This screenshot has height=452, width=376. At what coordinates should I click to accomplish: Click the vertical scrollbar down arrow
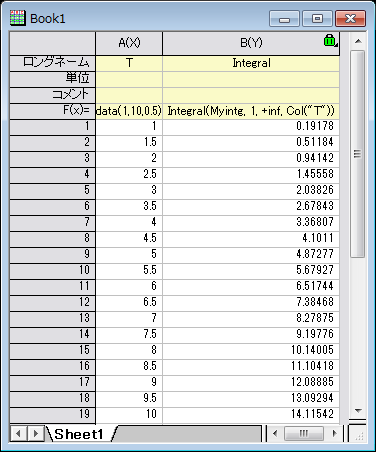pyautogui.click(x=358, y=411)
